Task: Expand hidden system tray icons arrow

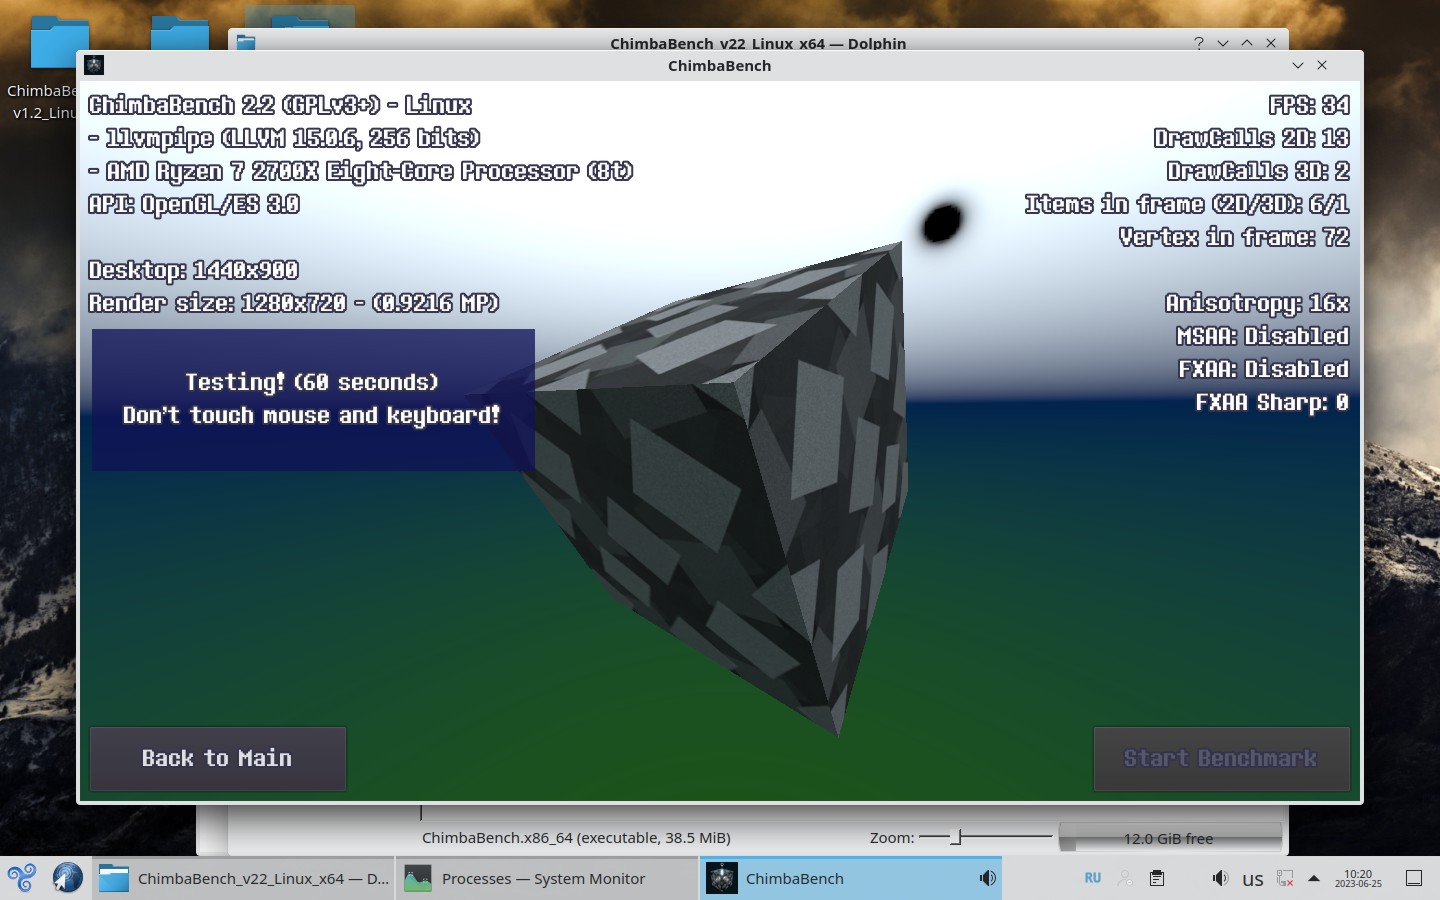Action: pyautogui.click(x=1314, y=878)
